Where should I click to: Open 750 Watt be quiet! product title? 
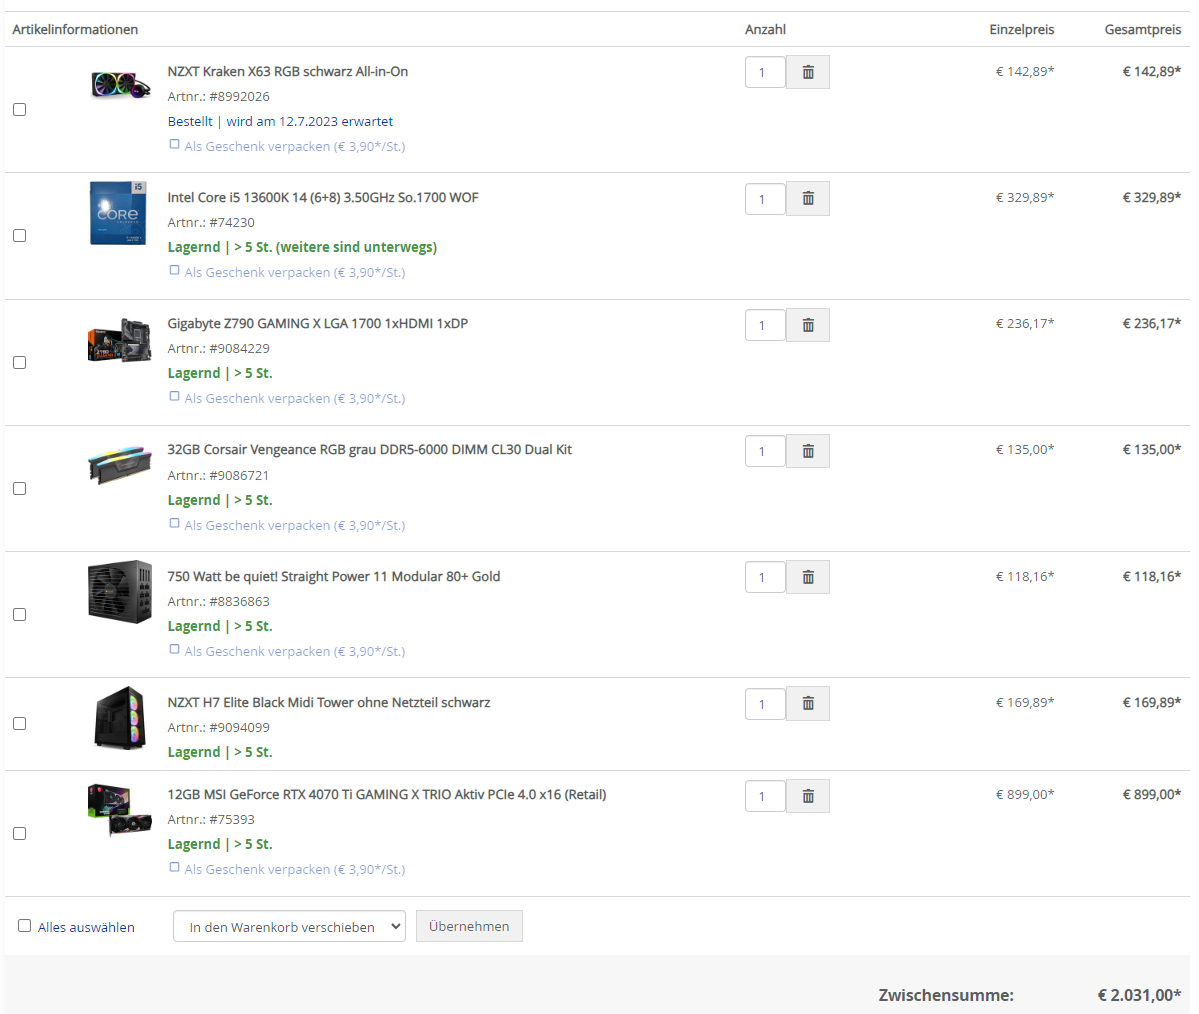pos(333,577)
